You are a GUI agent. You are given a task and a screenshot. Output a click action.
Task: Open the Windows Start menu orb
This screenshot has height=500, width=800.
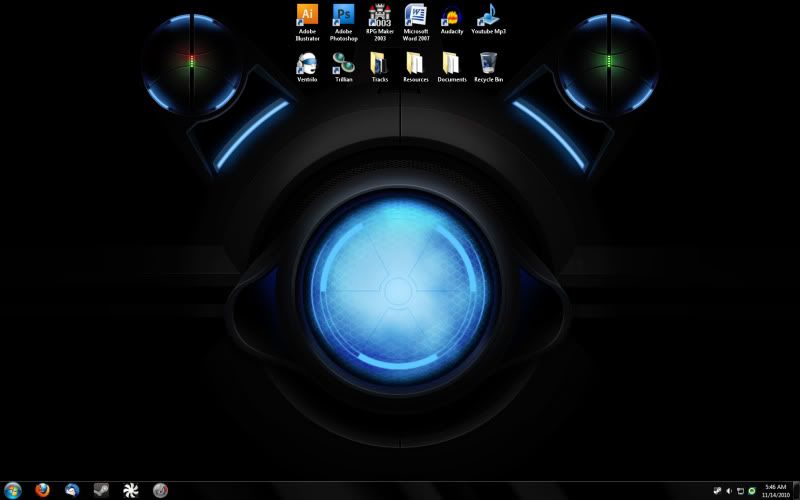[x=12, y=491]
